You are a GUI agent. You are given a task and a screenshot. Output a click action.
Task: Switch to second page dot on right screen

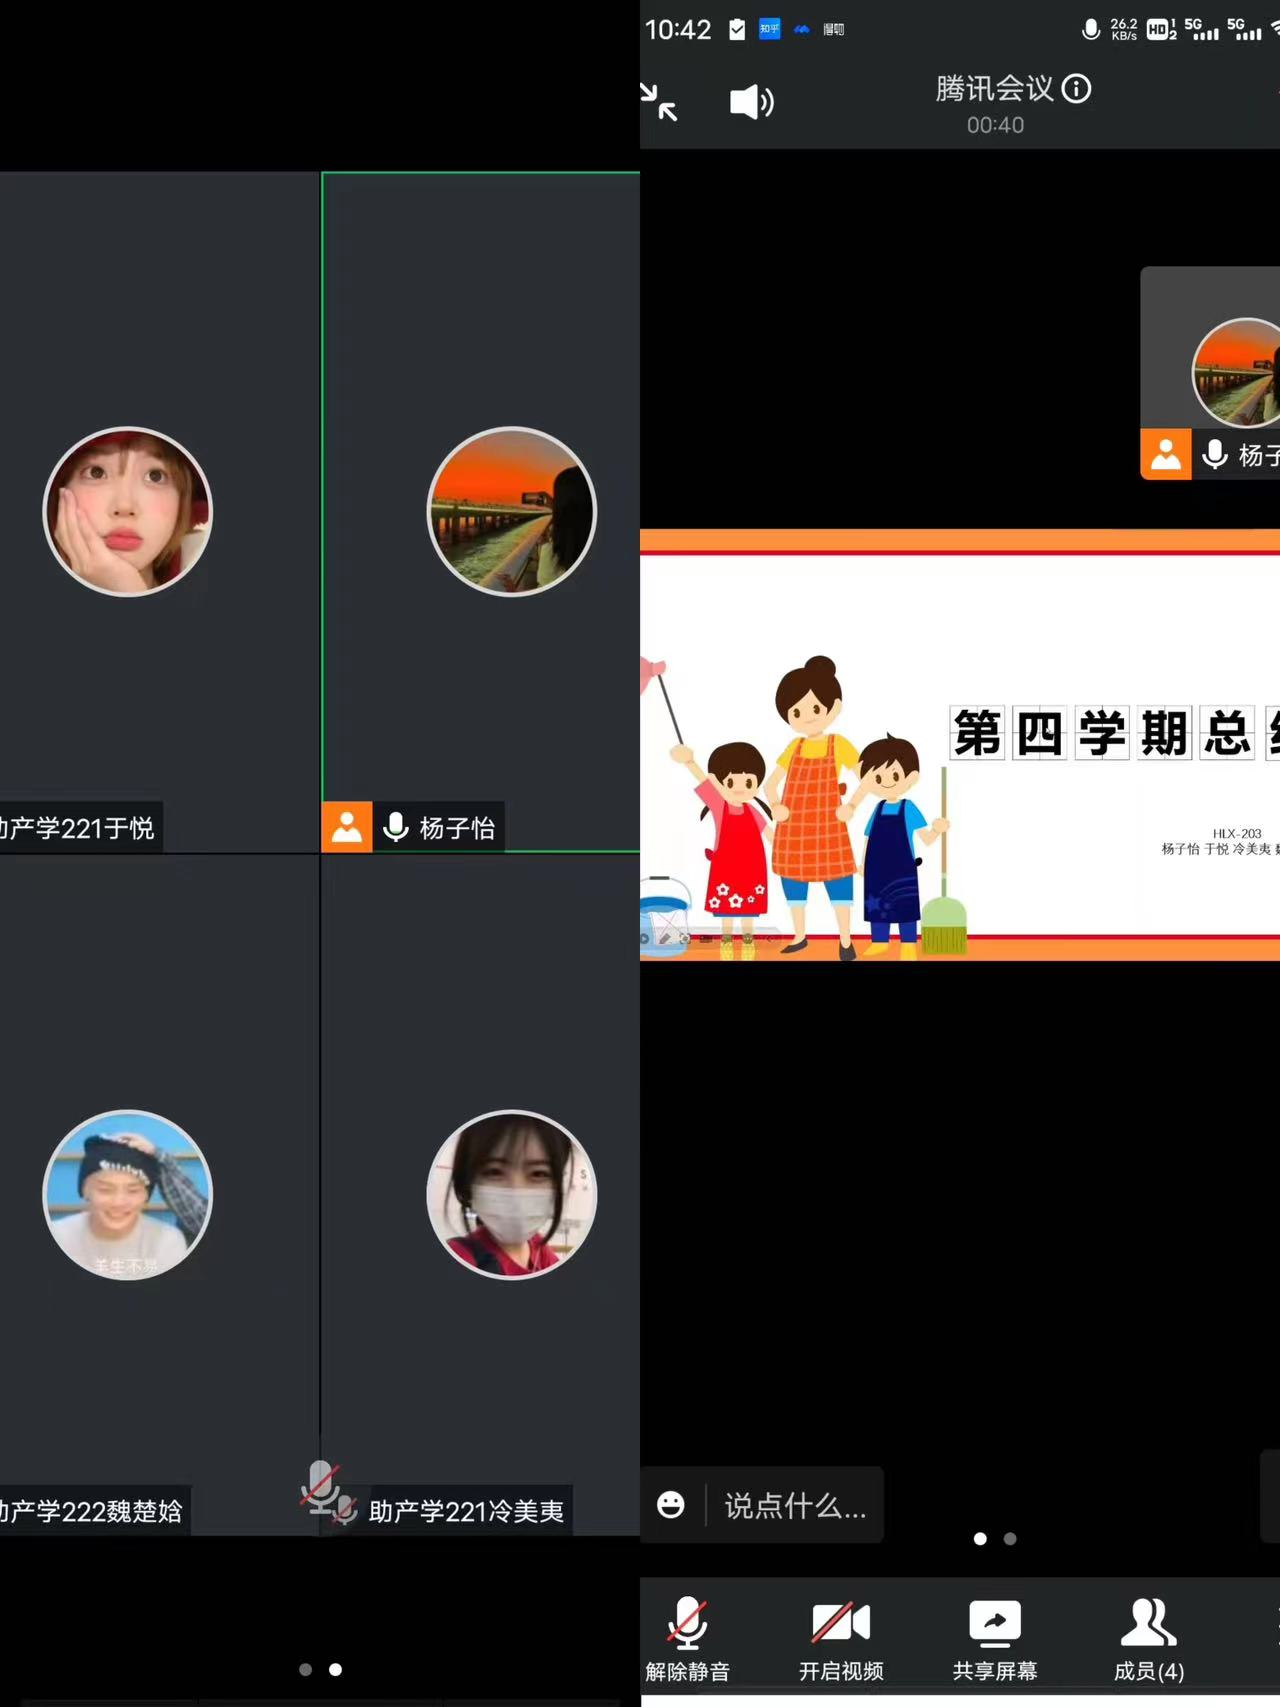(1010, 1539)
